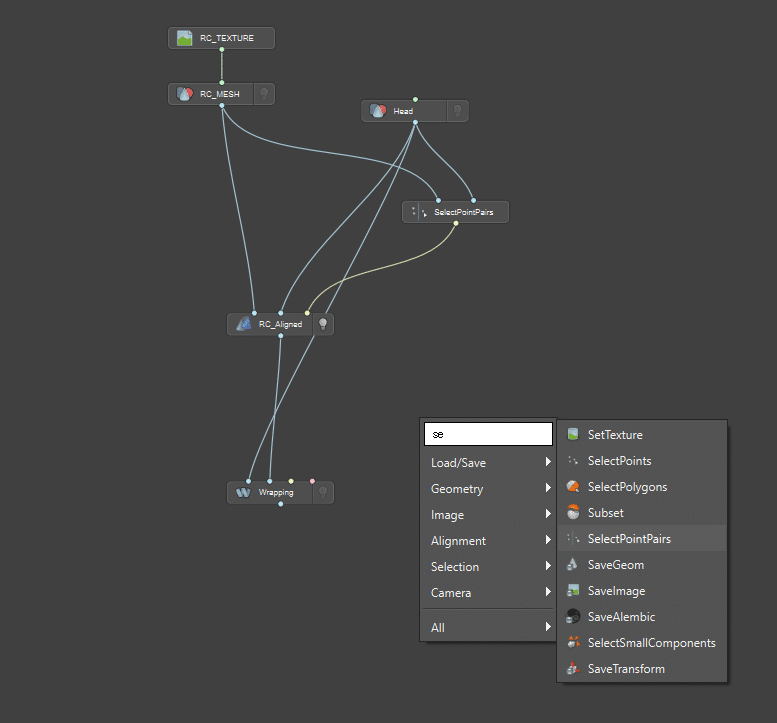Choose SaveGeom from search results
Screen dimensions: 777x723
[x=642, y=564]
